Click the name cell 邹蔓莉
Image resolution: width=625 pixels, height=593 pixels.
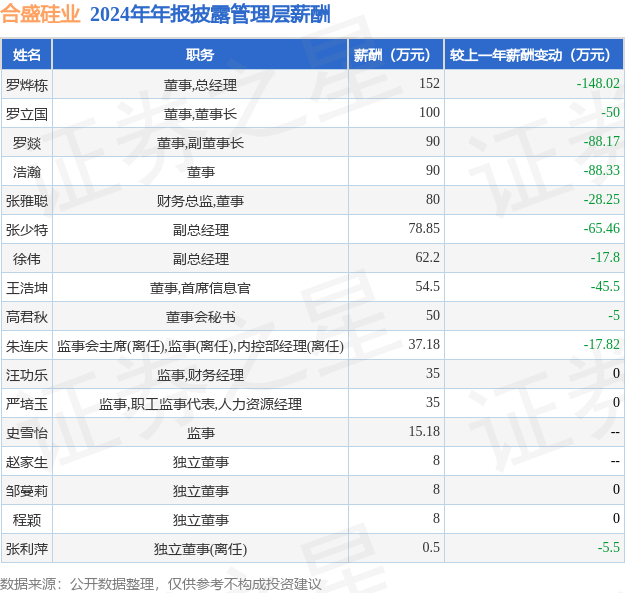pos(27,491)
